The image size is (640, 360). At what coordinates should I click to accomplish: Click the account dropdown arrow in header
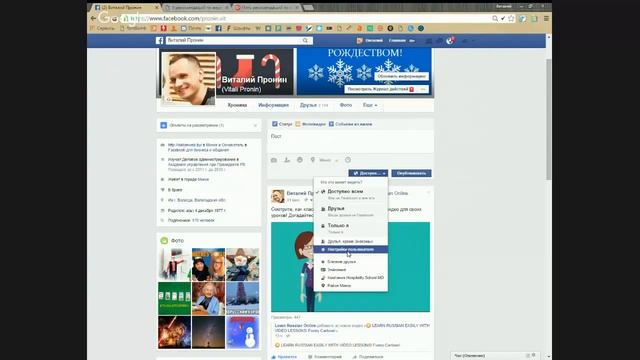[x=473, y=40]
